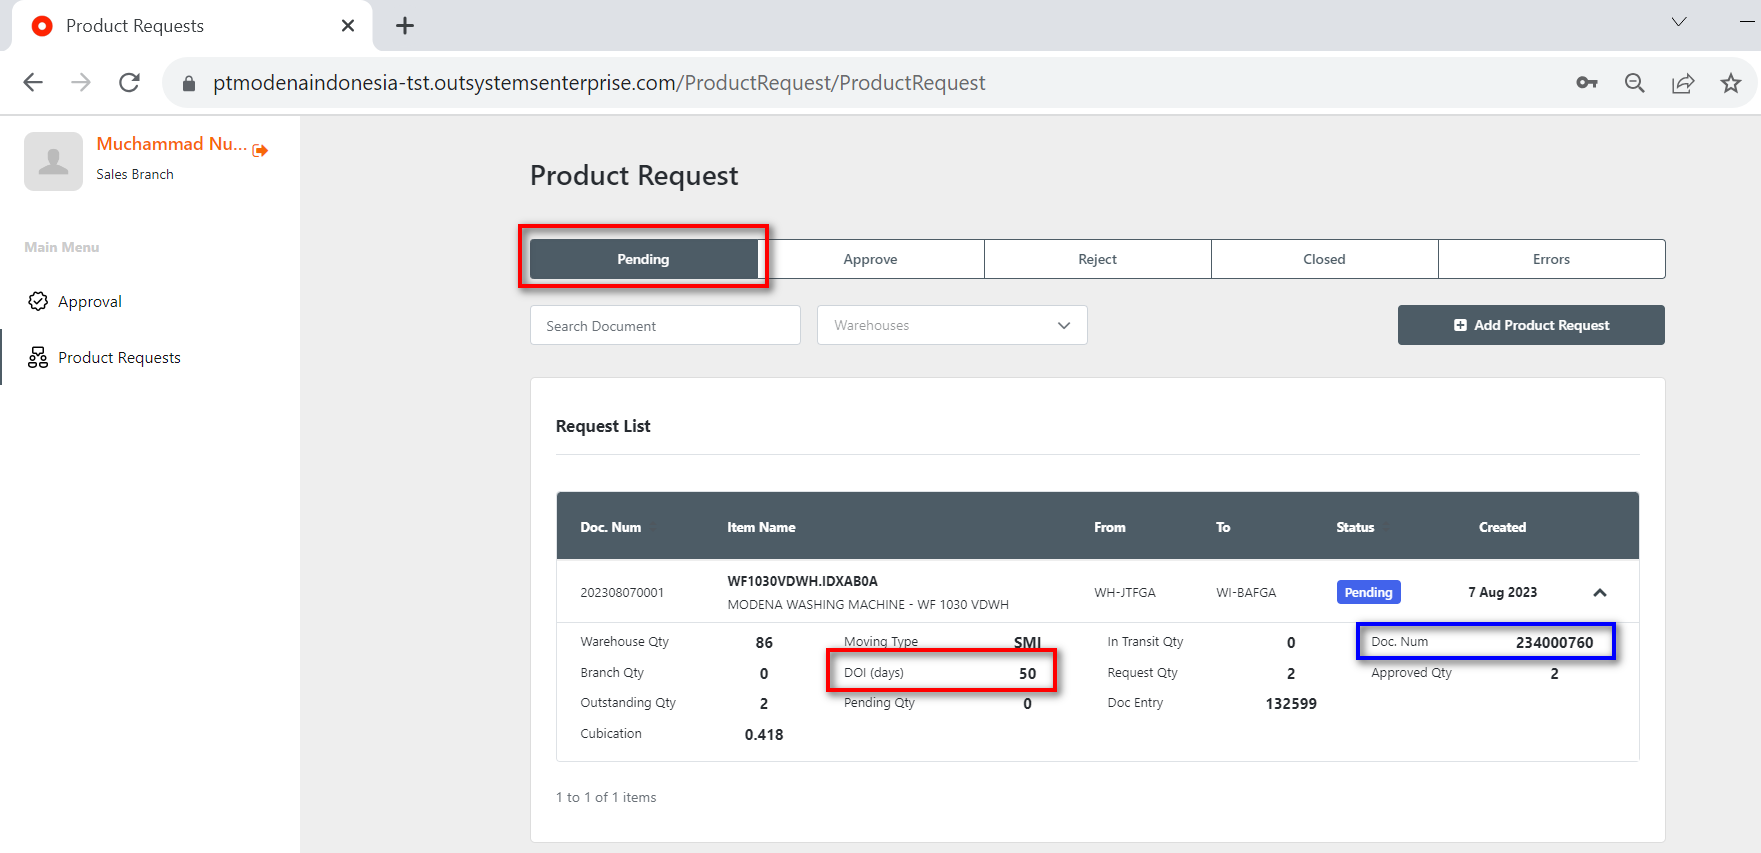Switch to the Reject tab
Image resolution: width=1761 pixels, height=853 pixels.
pyautogui.click(x=1097, y=259)
